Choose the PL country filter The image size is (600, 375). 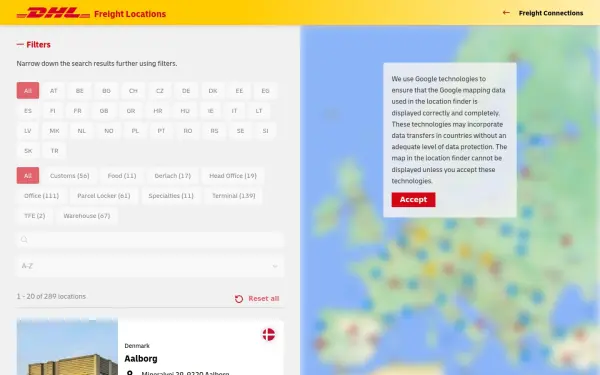click(135, 131)
